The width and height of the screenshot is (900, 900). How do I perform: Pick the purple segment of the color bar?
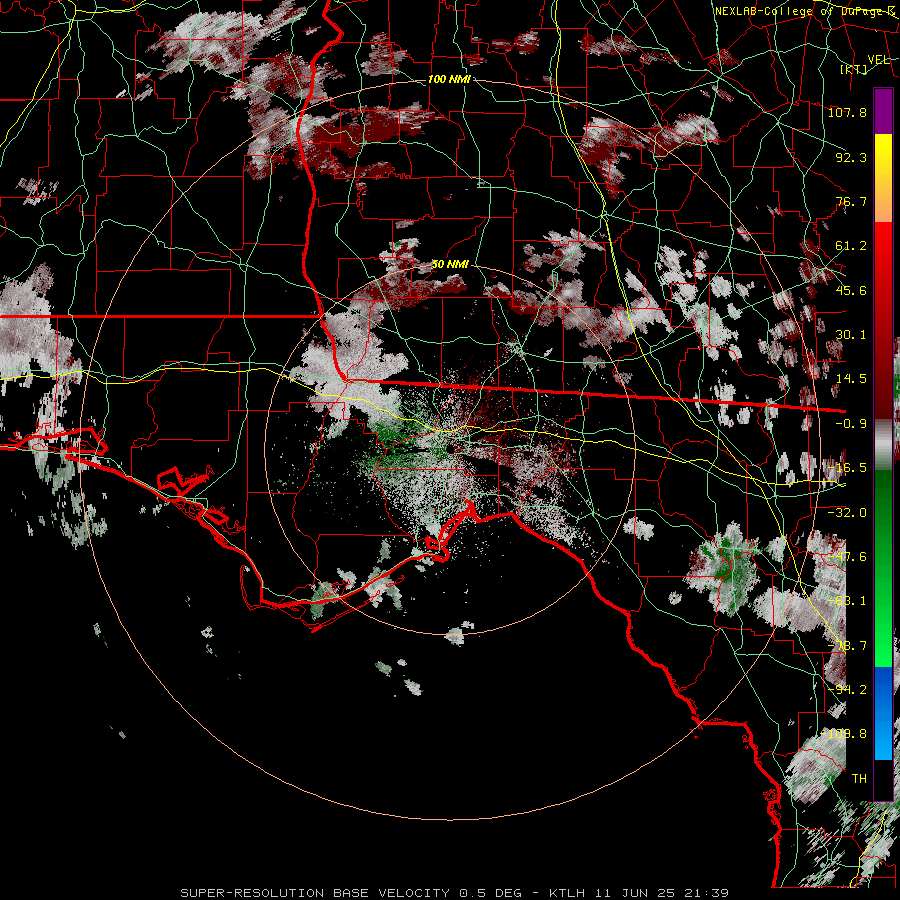click(883, 111)
